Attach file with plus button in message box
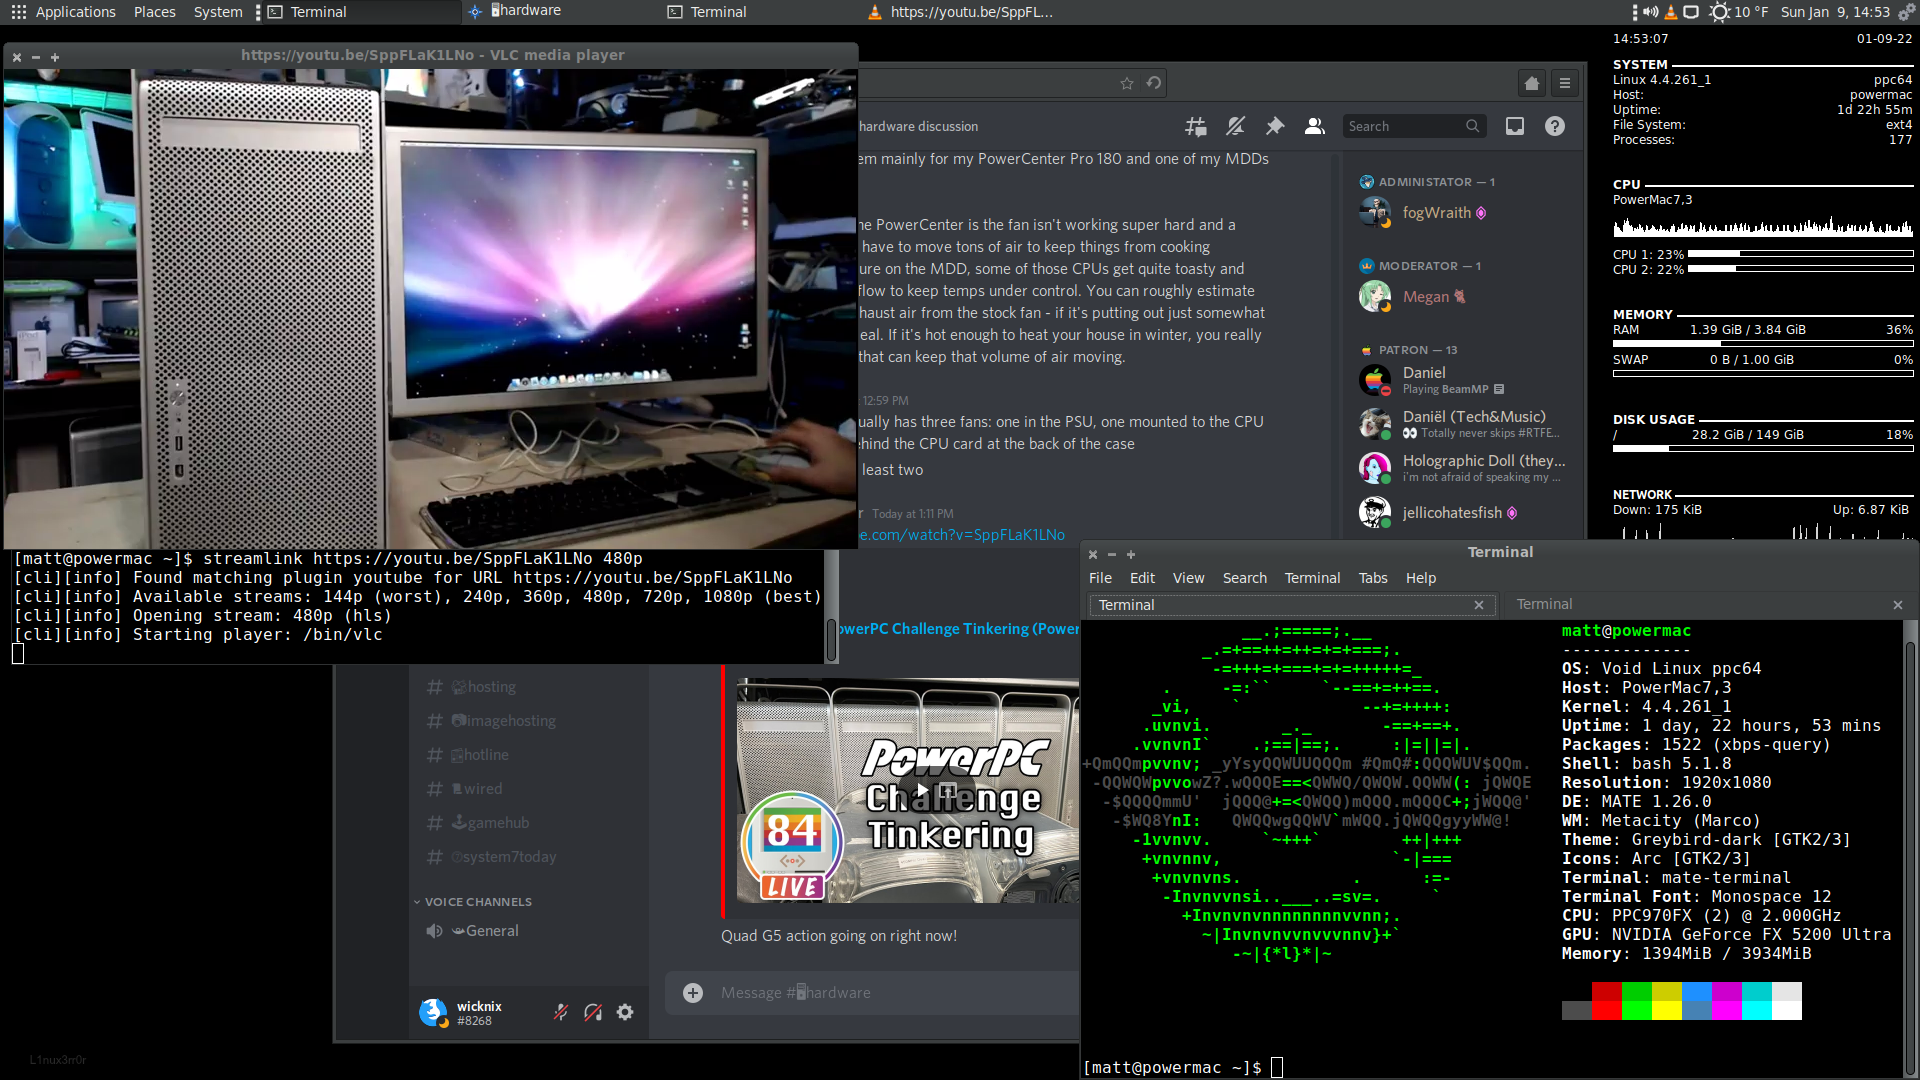Viewport: 1920px width, 1080px height. 693,992
